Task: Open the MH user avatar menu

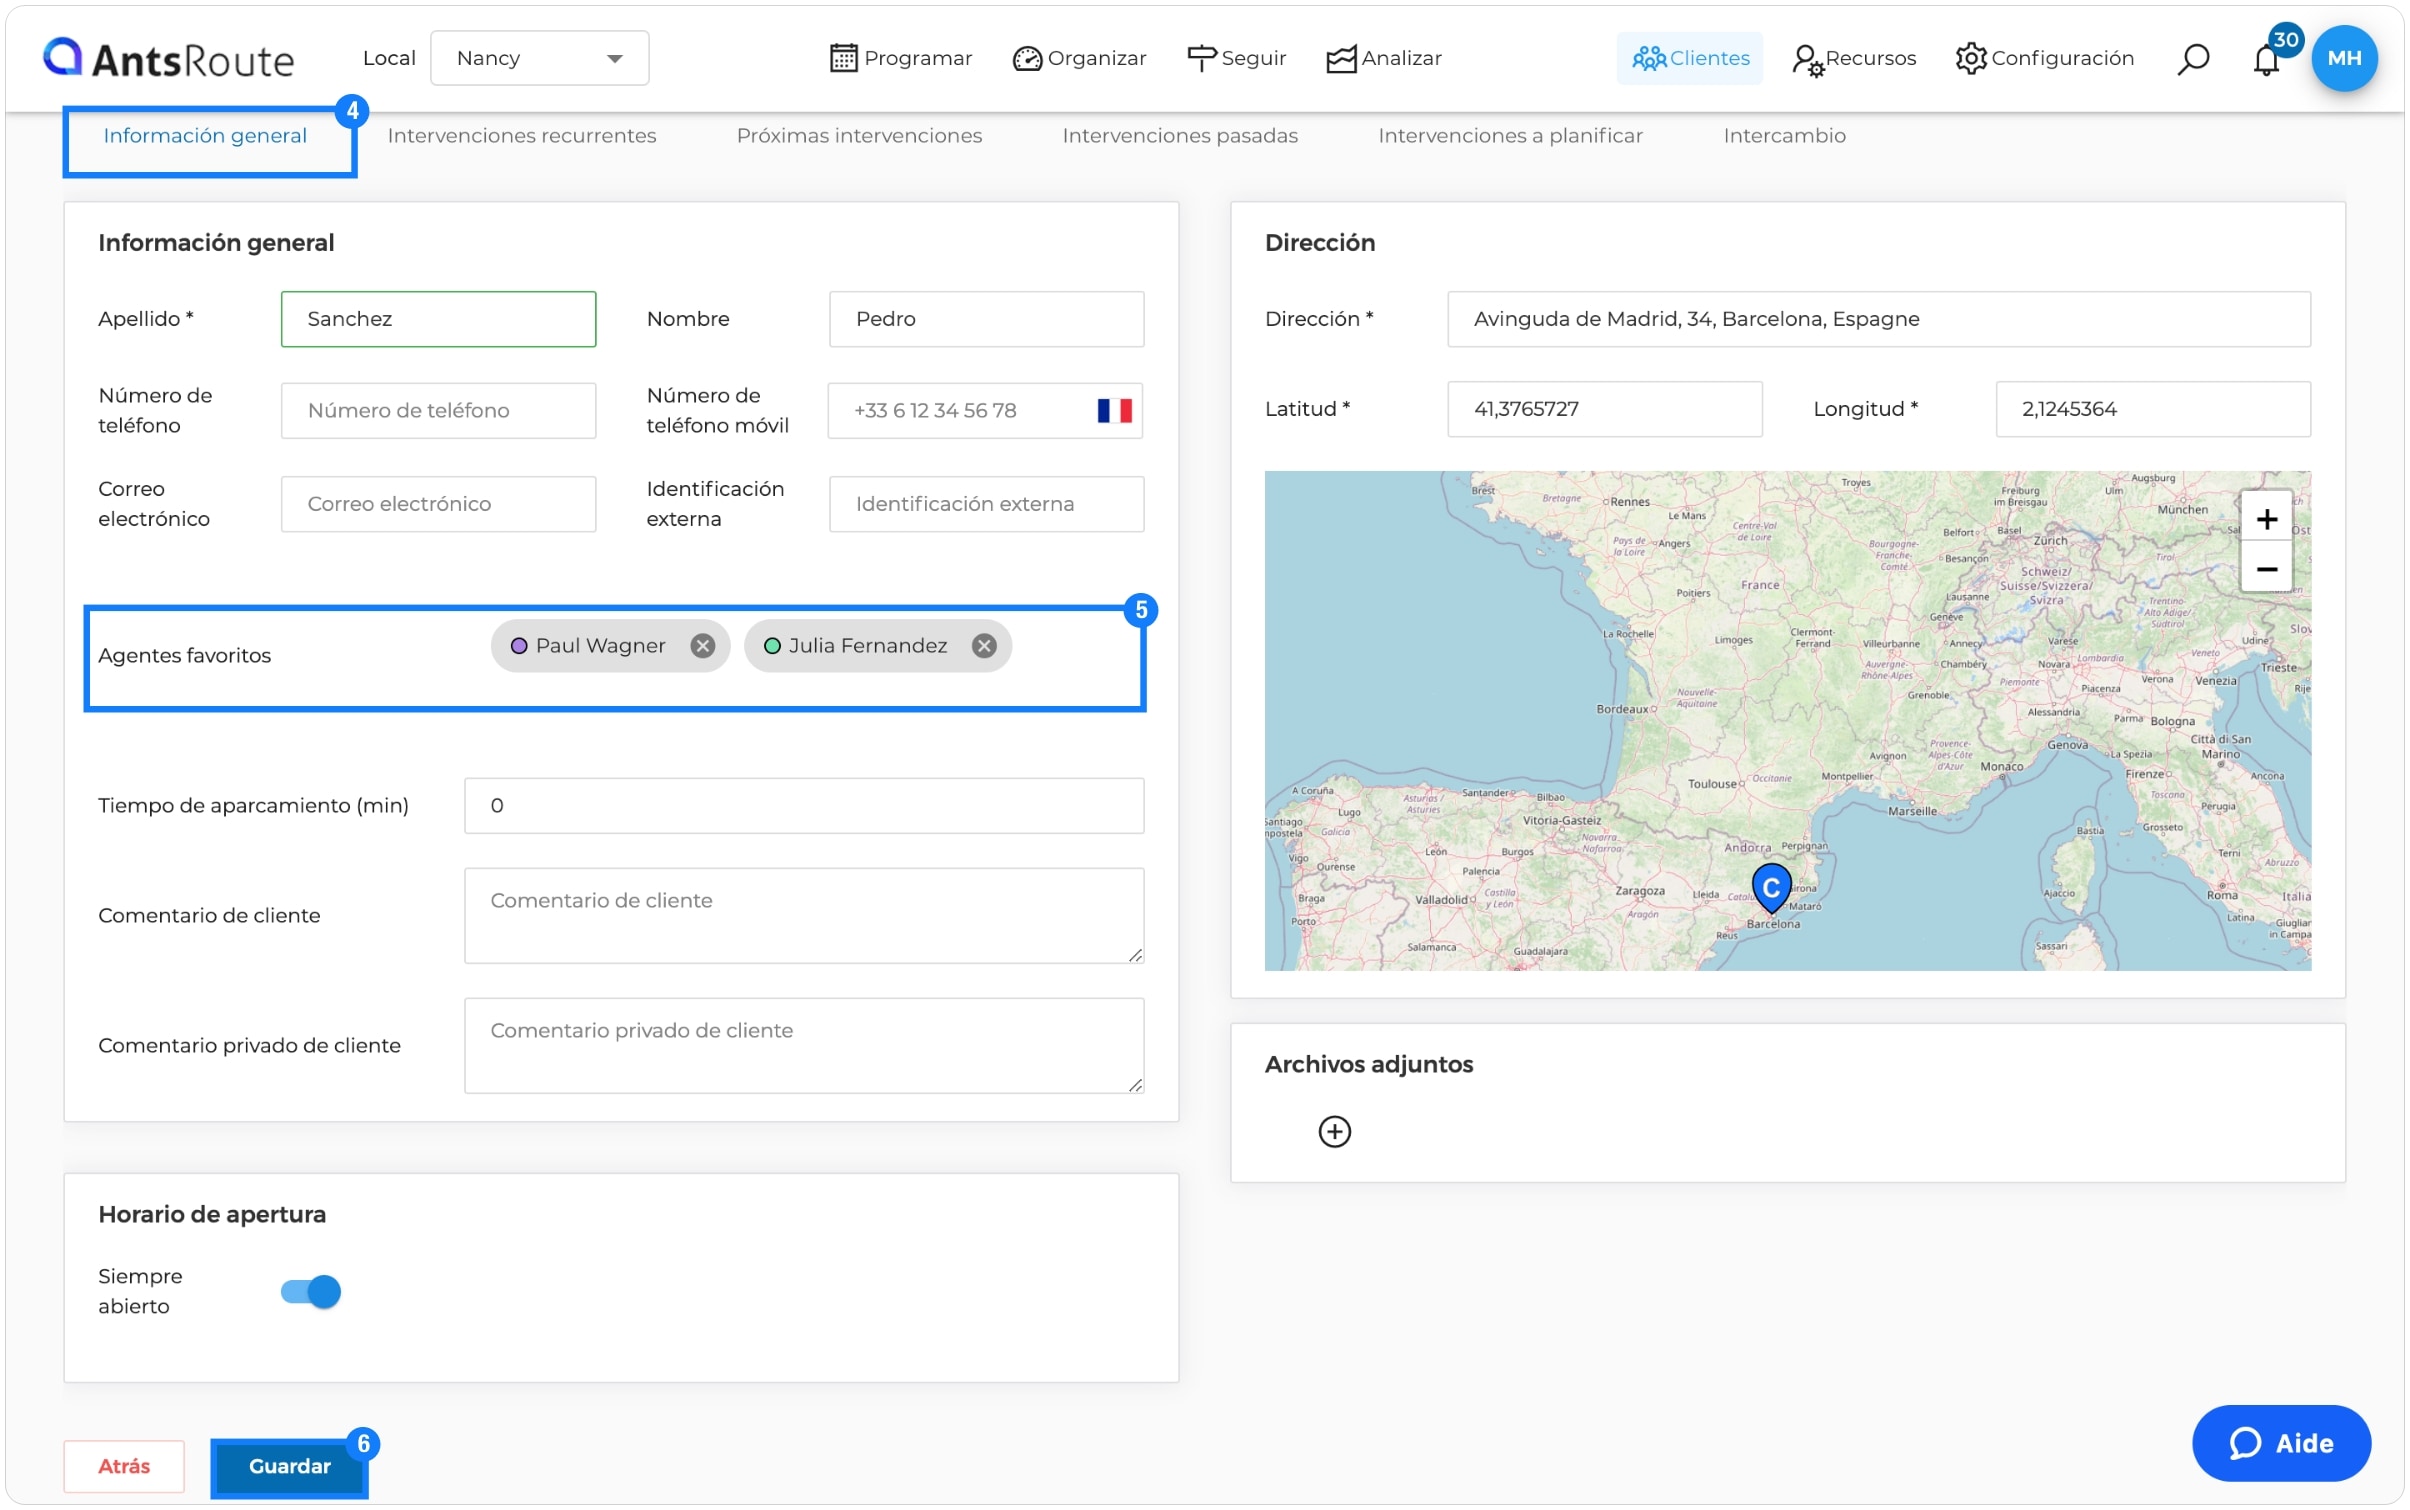Action: pyautogui.click(x=2344, y=58)
